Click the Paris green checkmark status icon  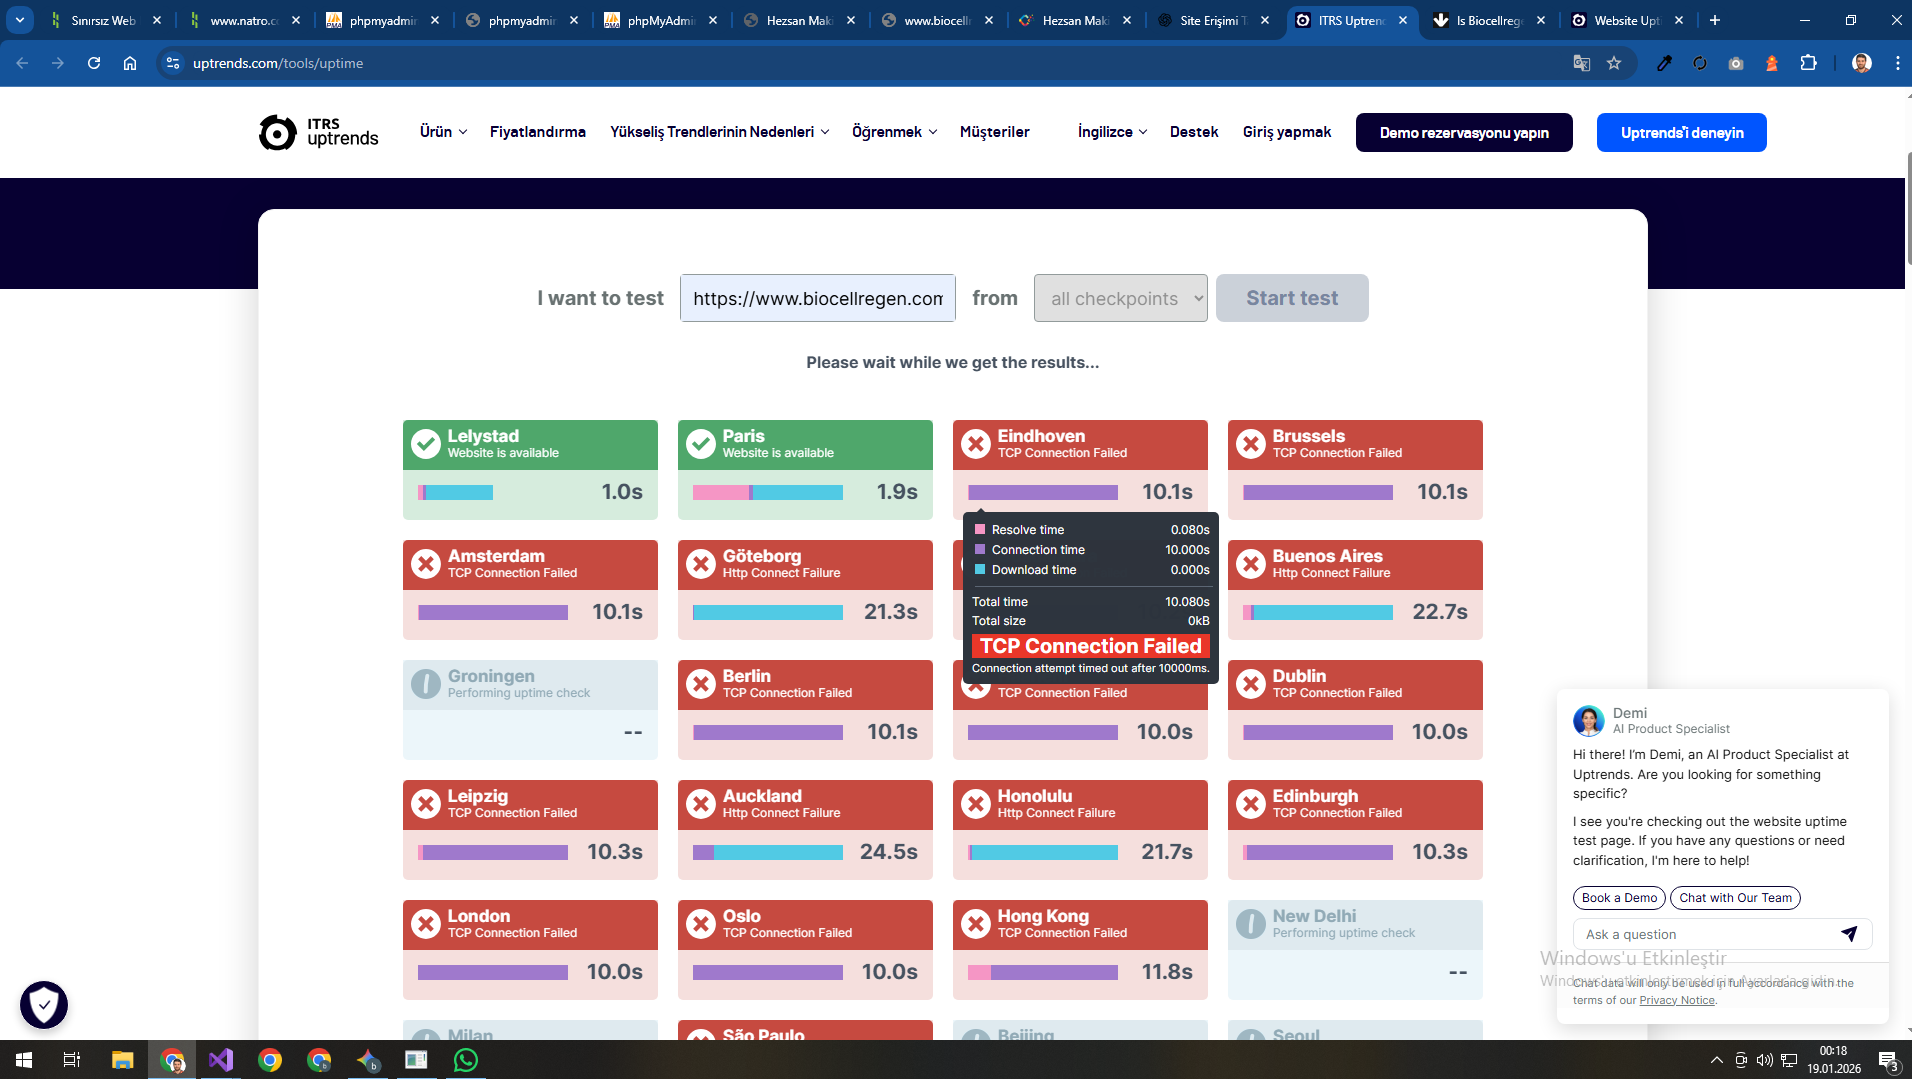coord(701,444)
